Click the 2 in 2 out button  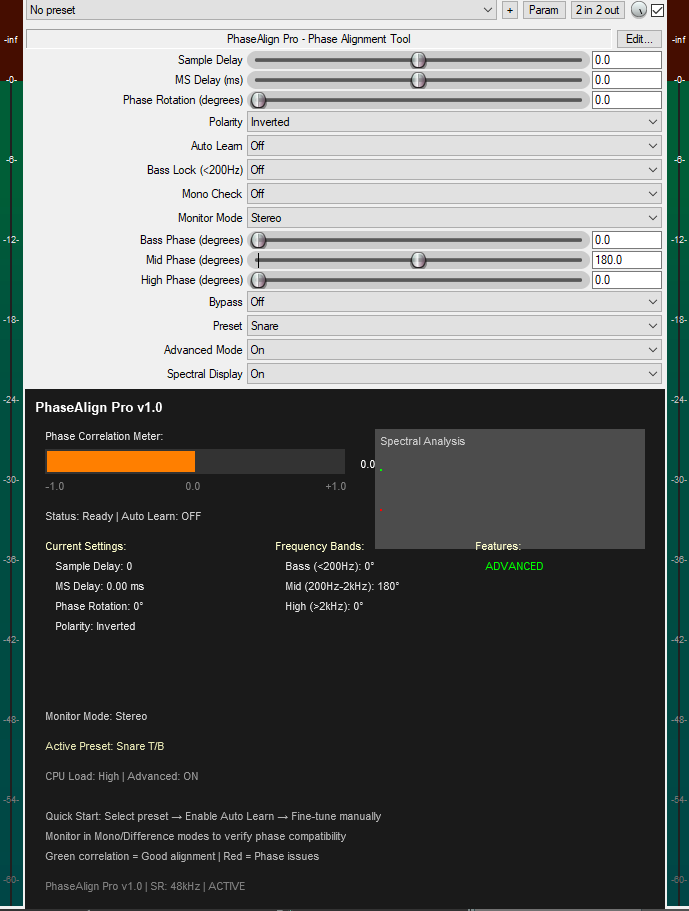(598, 10)
